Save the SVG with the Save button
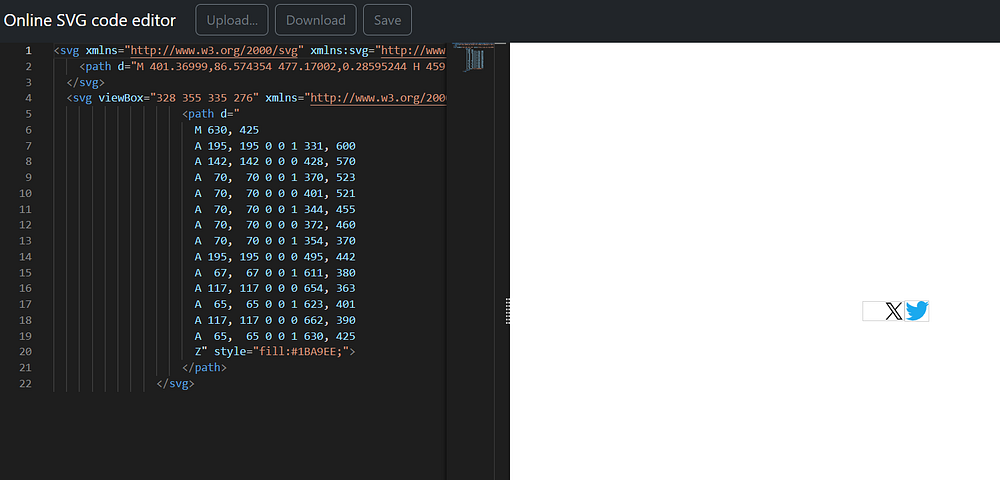This screenshot has height=480, width=1000. point(387,20)
